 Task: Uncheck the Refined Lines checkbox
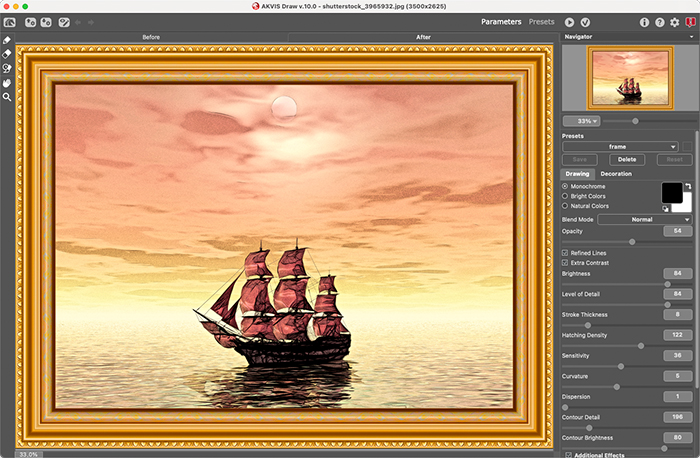click(x=565, y=253)
